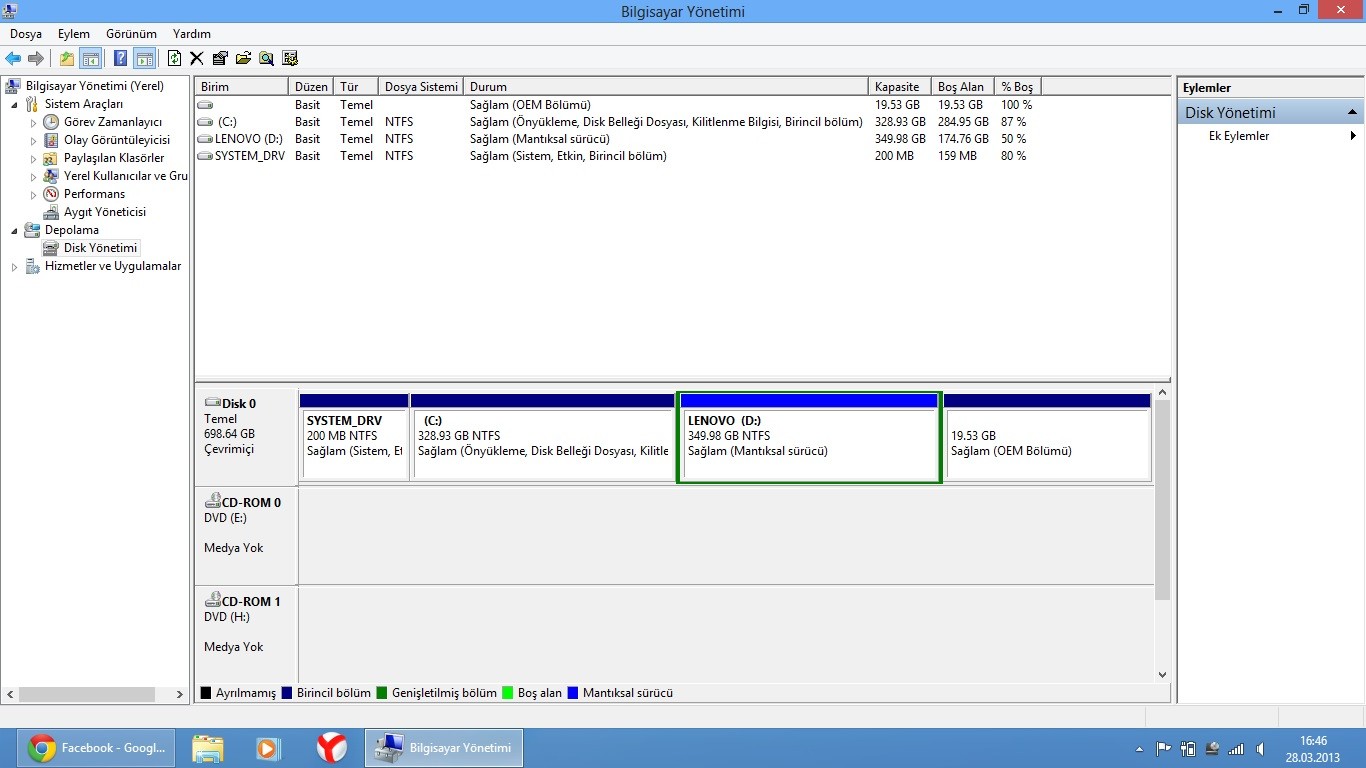Open the Görünüm menu
1366x768 pixels.
pyautogui.click(x=131, y=34)
